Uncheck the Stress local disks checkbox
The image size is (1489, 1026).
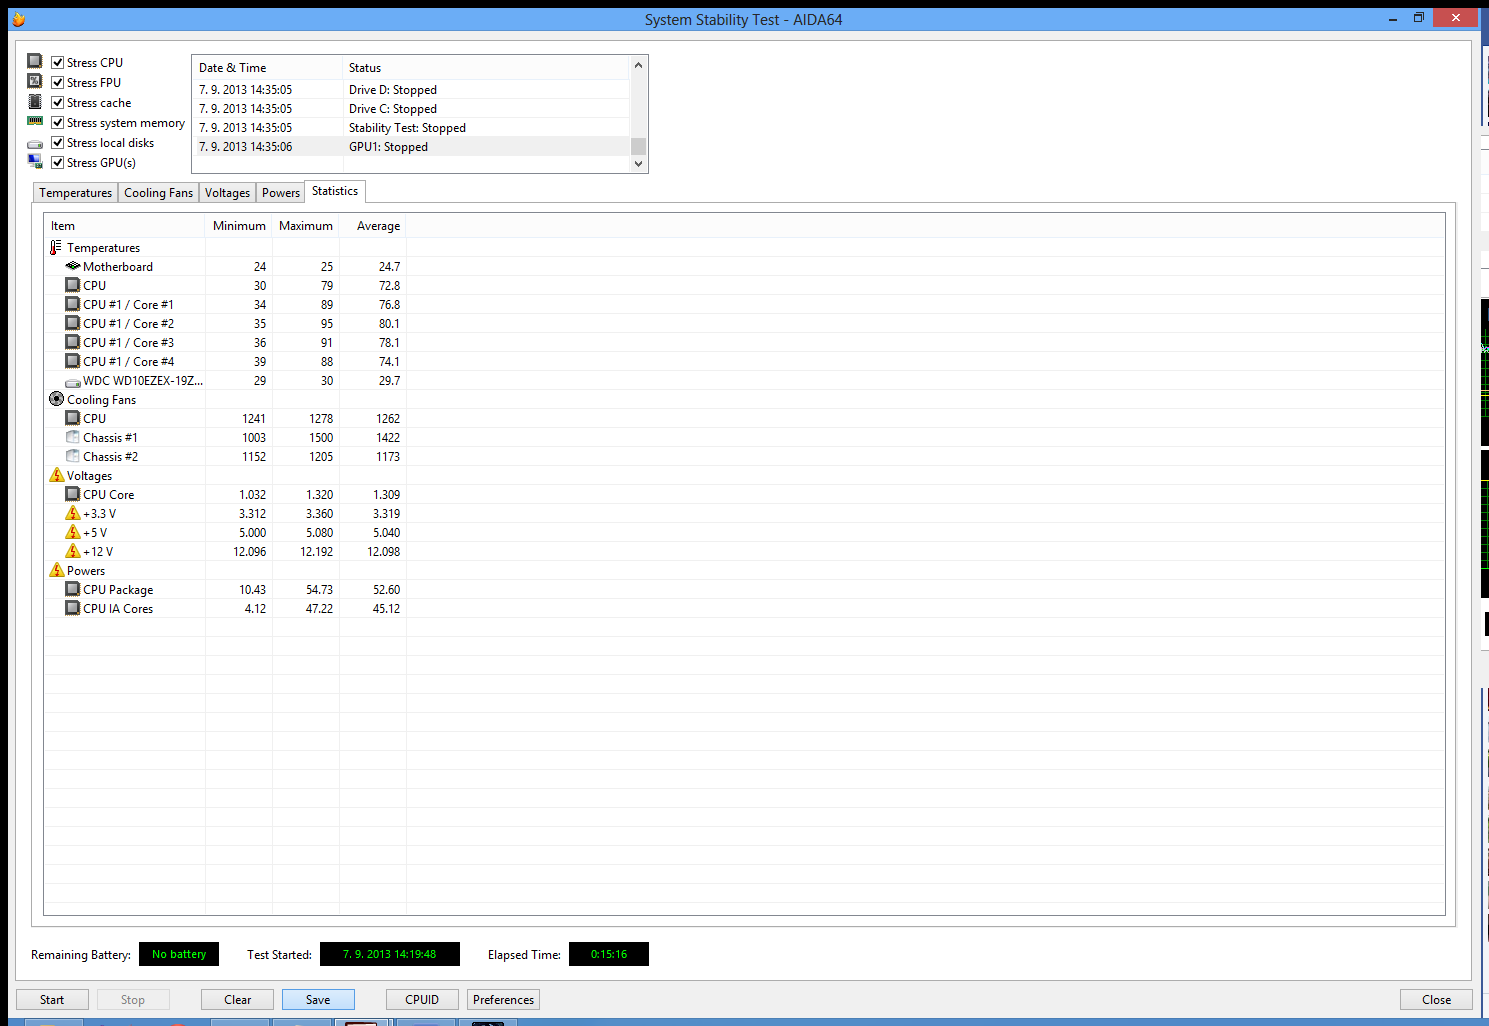click(x=58, y=142)
